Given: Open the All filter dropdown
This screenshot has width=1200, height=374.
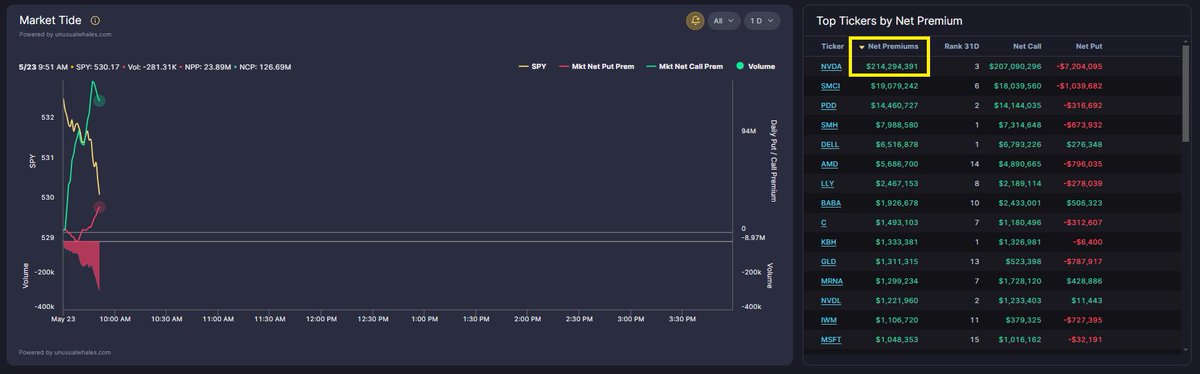Looking at the screenshot, I should pyautogui.click(x=724, y=20).
